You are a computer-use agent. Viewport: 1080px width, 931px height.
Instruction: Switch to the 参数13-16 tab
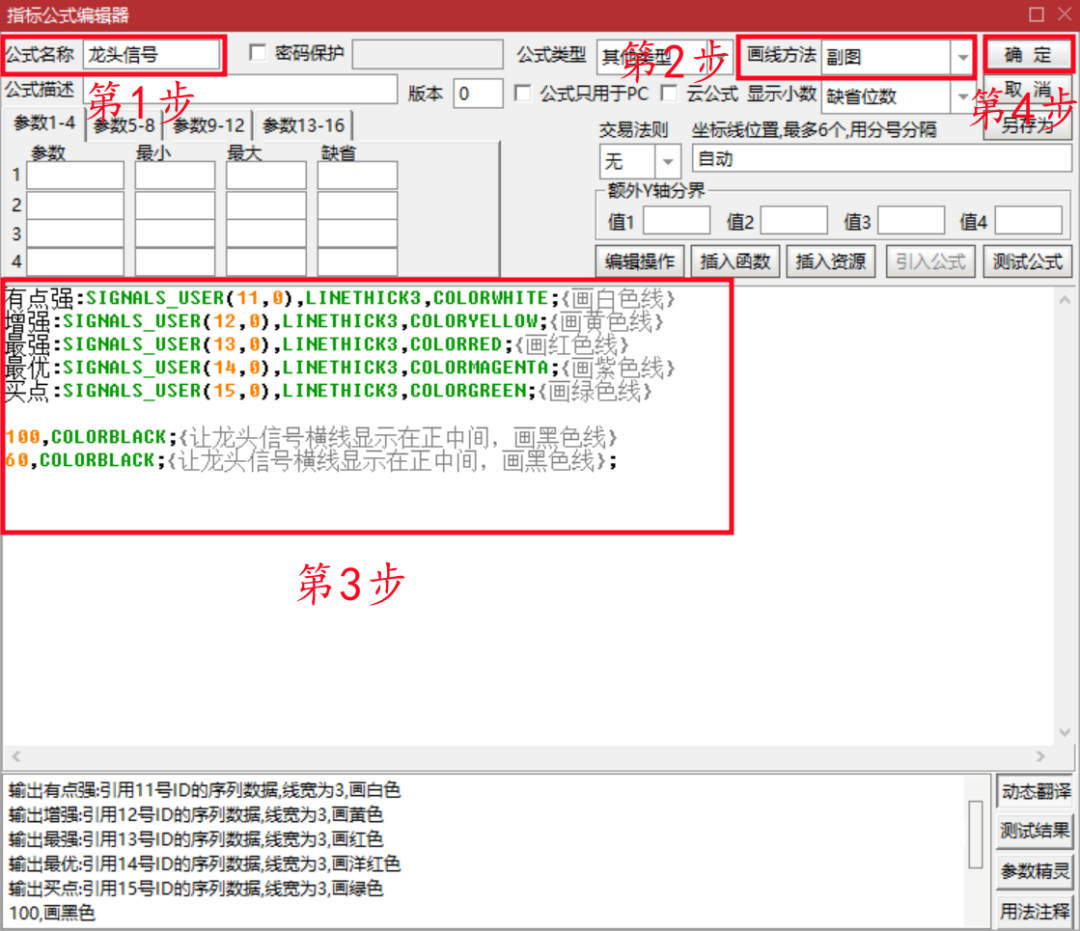pyautogui.click(x=304, y=125)
